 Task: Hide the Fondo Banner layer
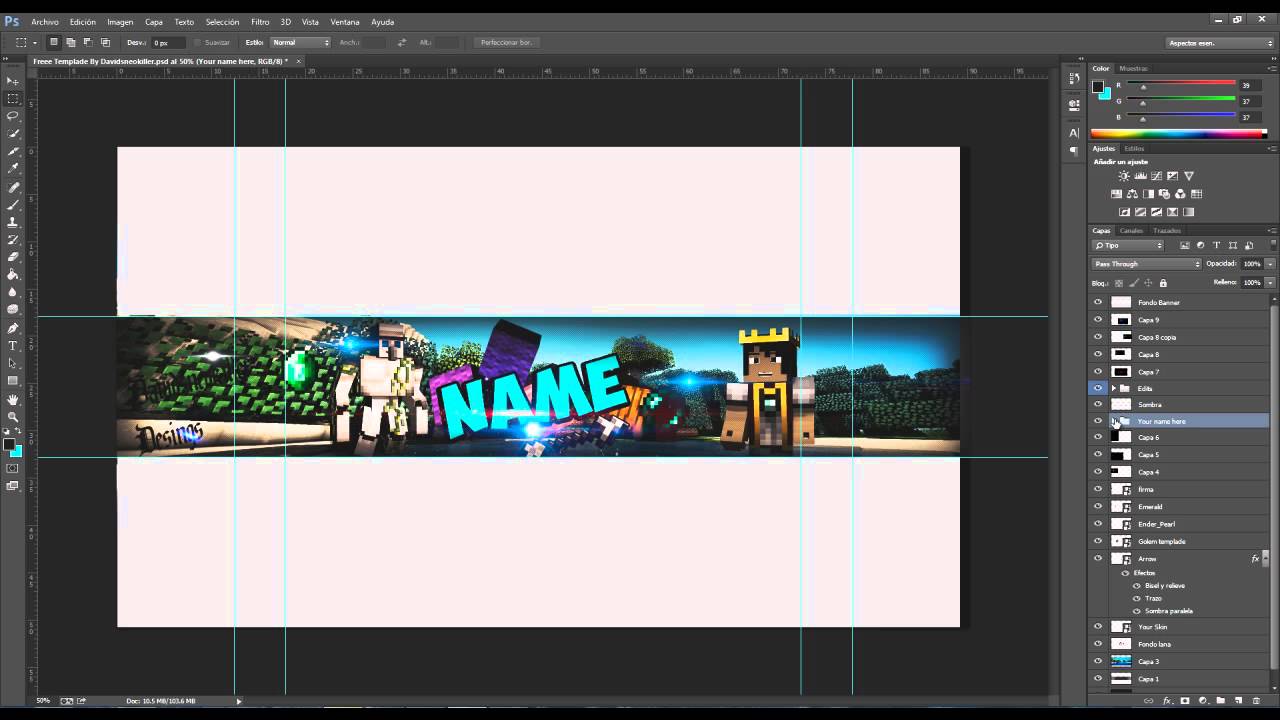[1098, 302]
